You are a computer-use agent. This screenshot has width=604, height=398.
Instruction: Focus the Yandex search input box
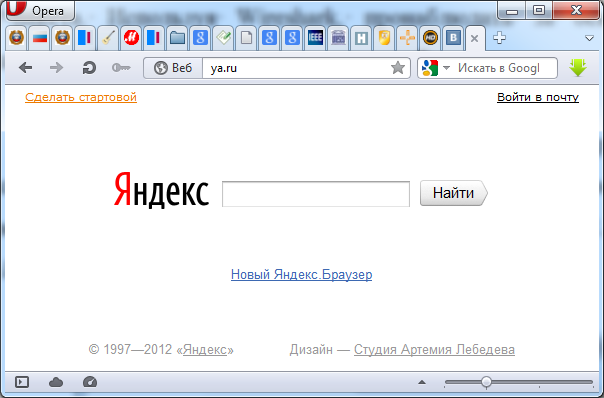pos(316,194)
